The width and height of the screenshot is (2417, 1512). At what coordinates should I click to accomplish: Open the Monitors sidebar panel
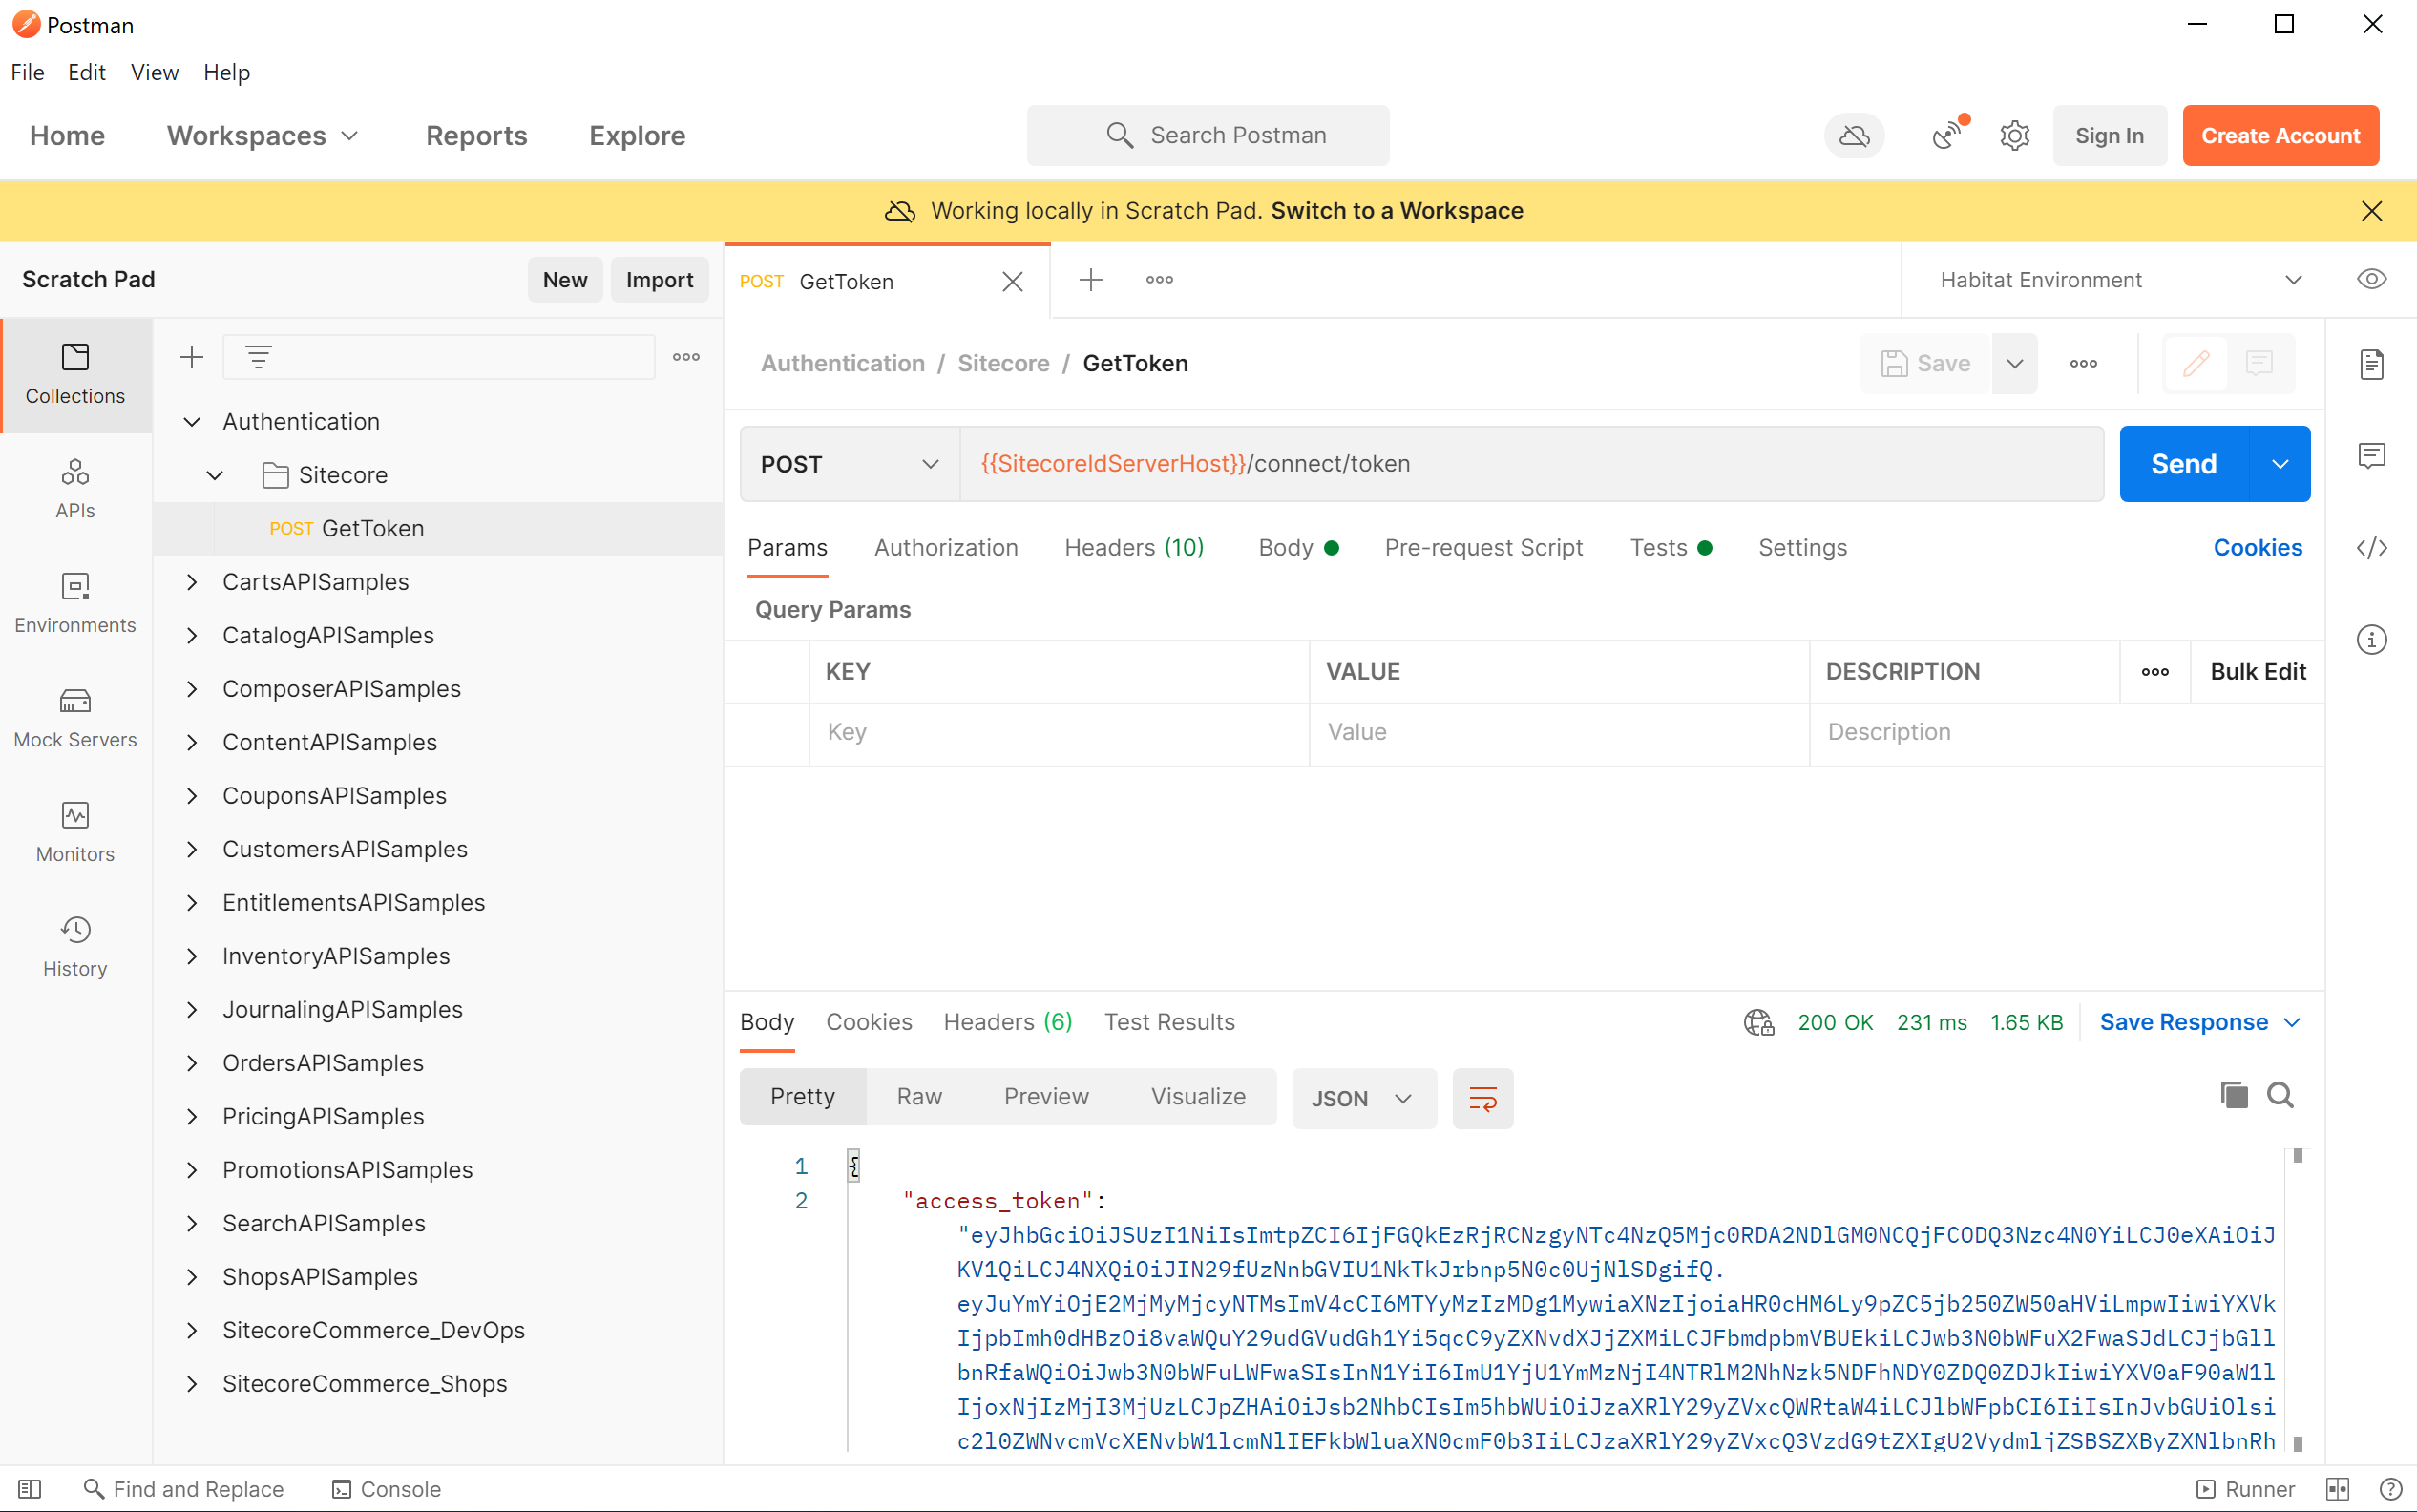[75, 832]
